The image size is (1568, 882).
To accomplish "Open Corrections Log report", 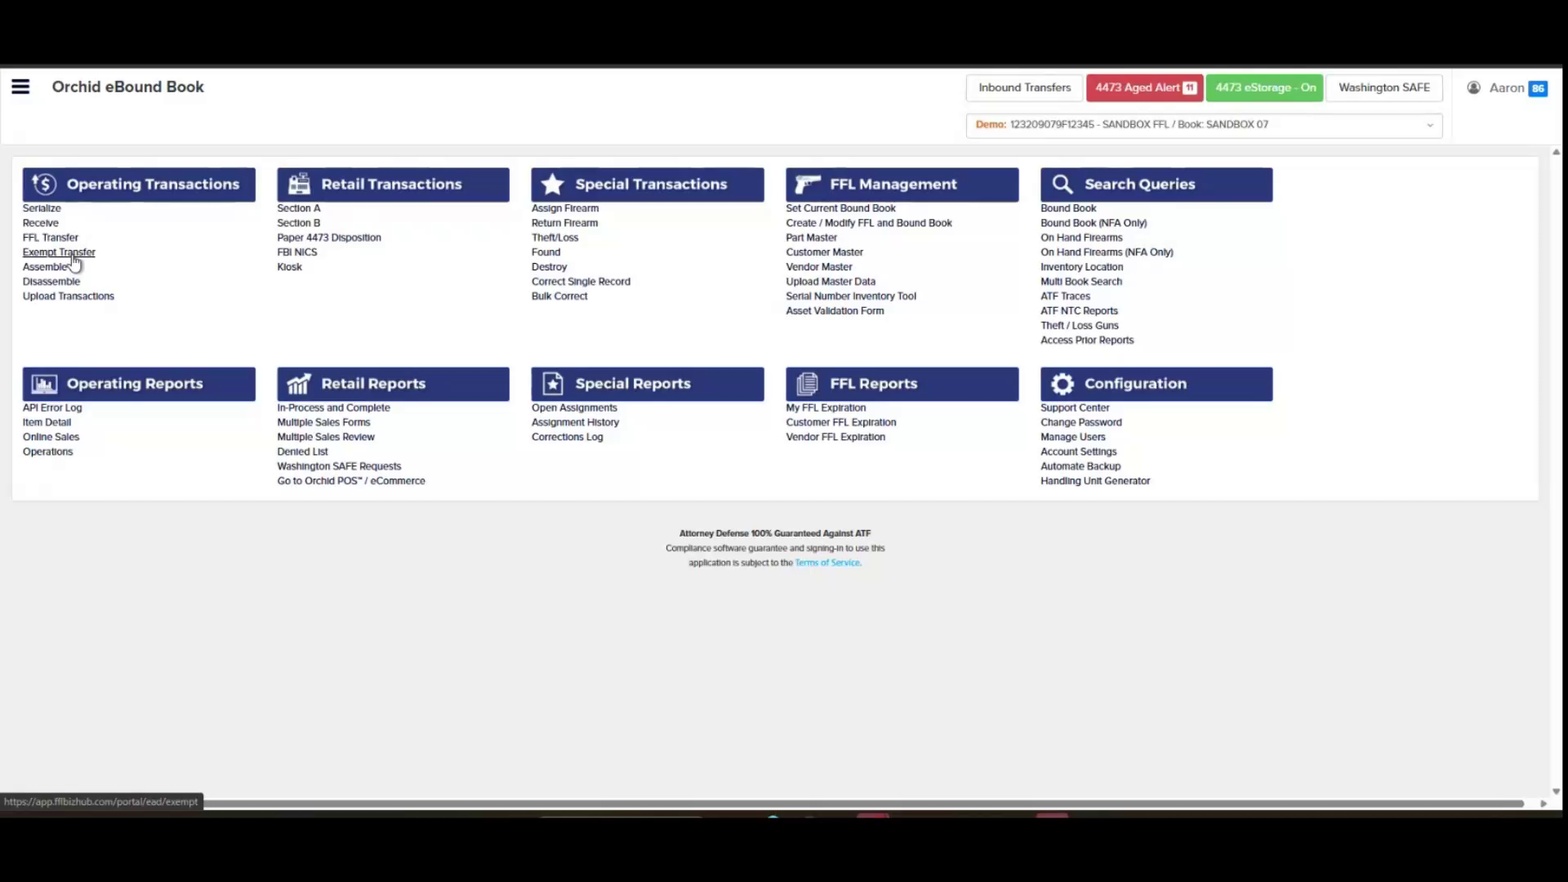I will click(567, 437).
